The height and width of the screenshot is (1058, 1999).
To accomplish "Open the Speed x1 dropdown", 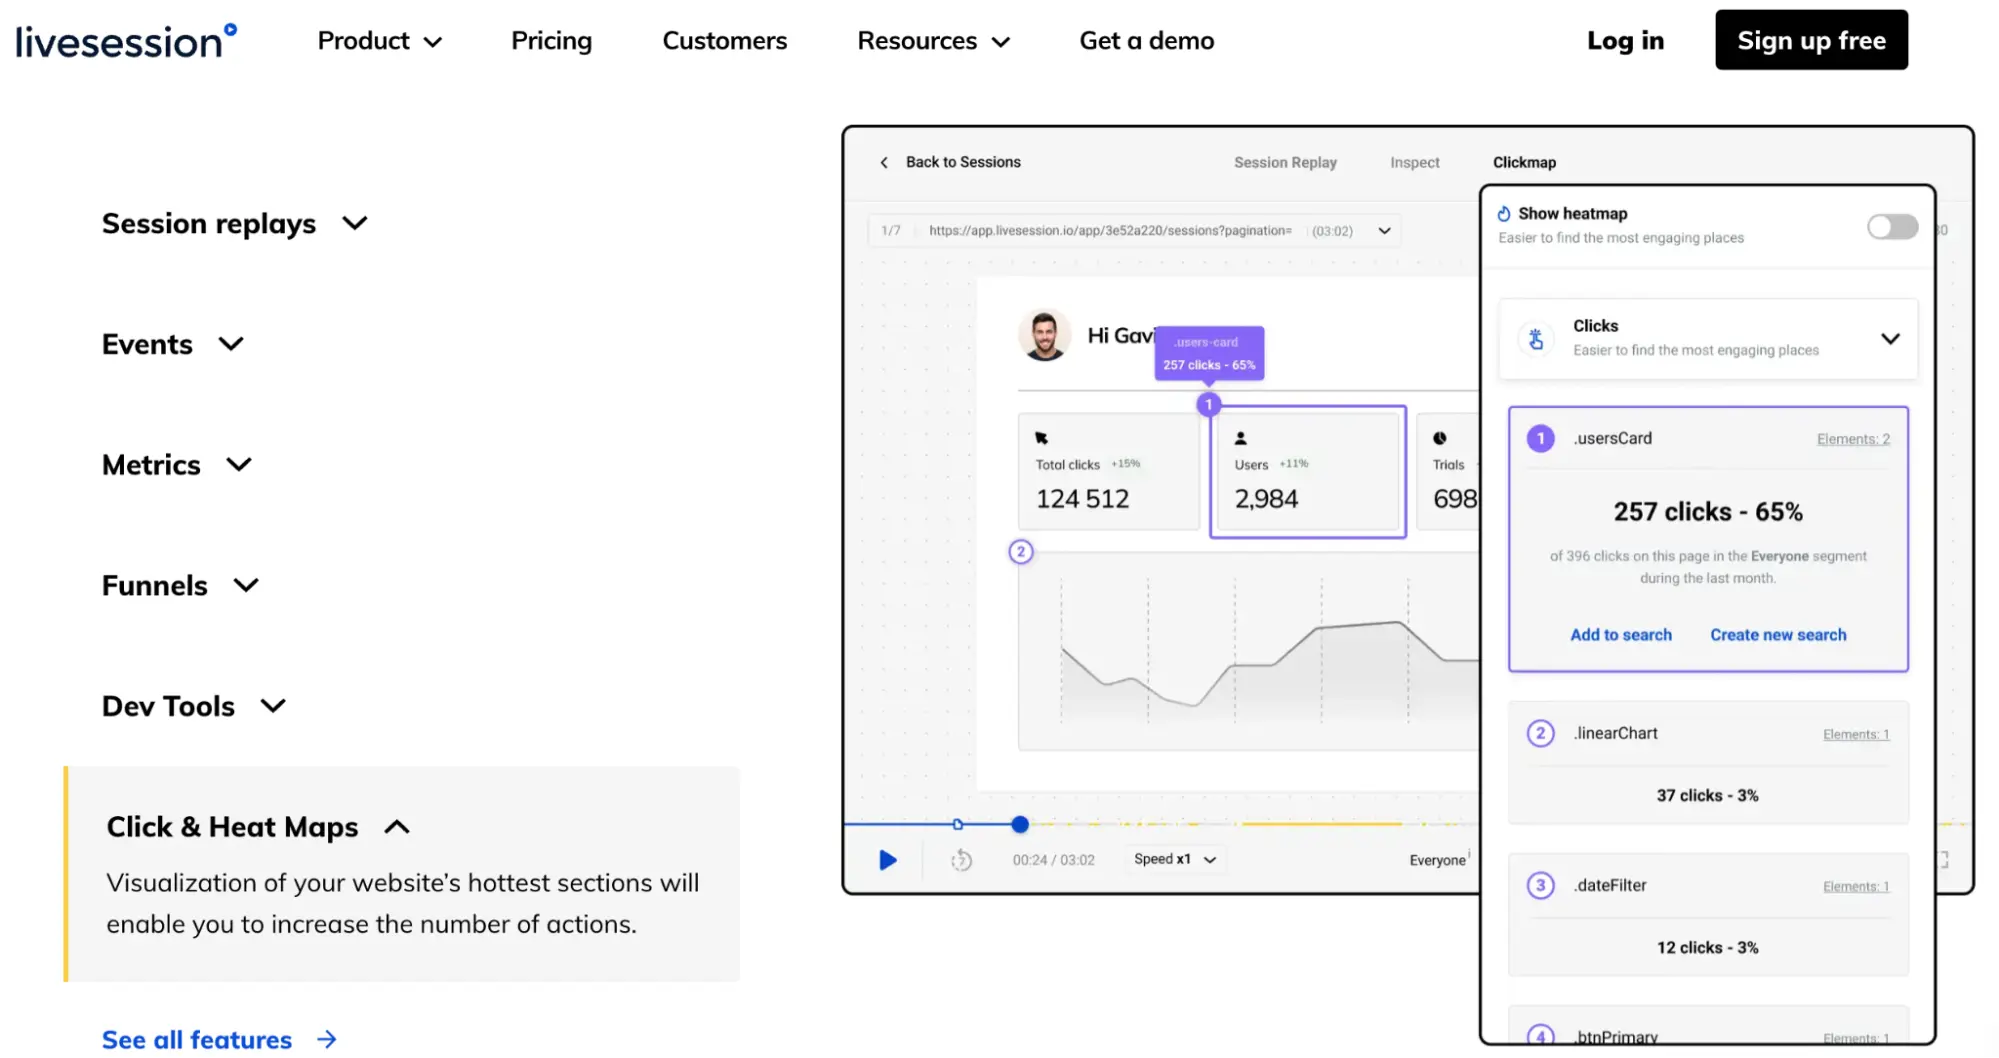I will pyautogui.click(x=1175, y=860).
